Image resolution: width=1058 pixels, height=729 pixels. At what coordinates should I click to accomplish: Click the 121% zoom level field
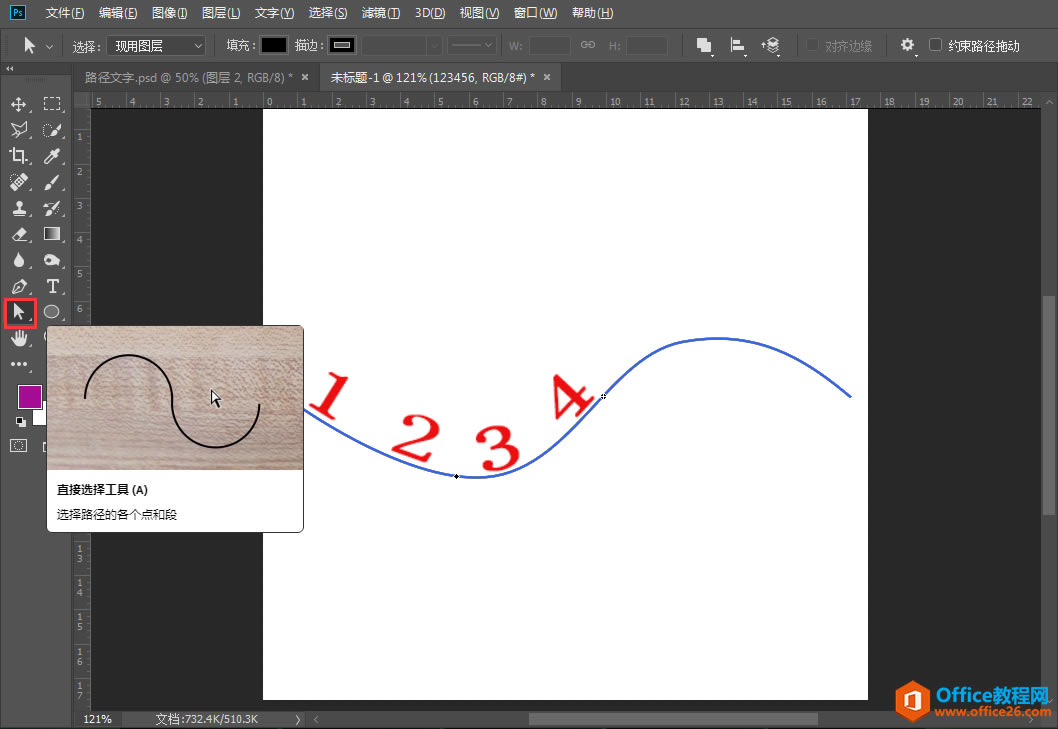click(97, 720)
